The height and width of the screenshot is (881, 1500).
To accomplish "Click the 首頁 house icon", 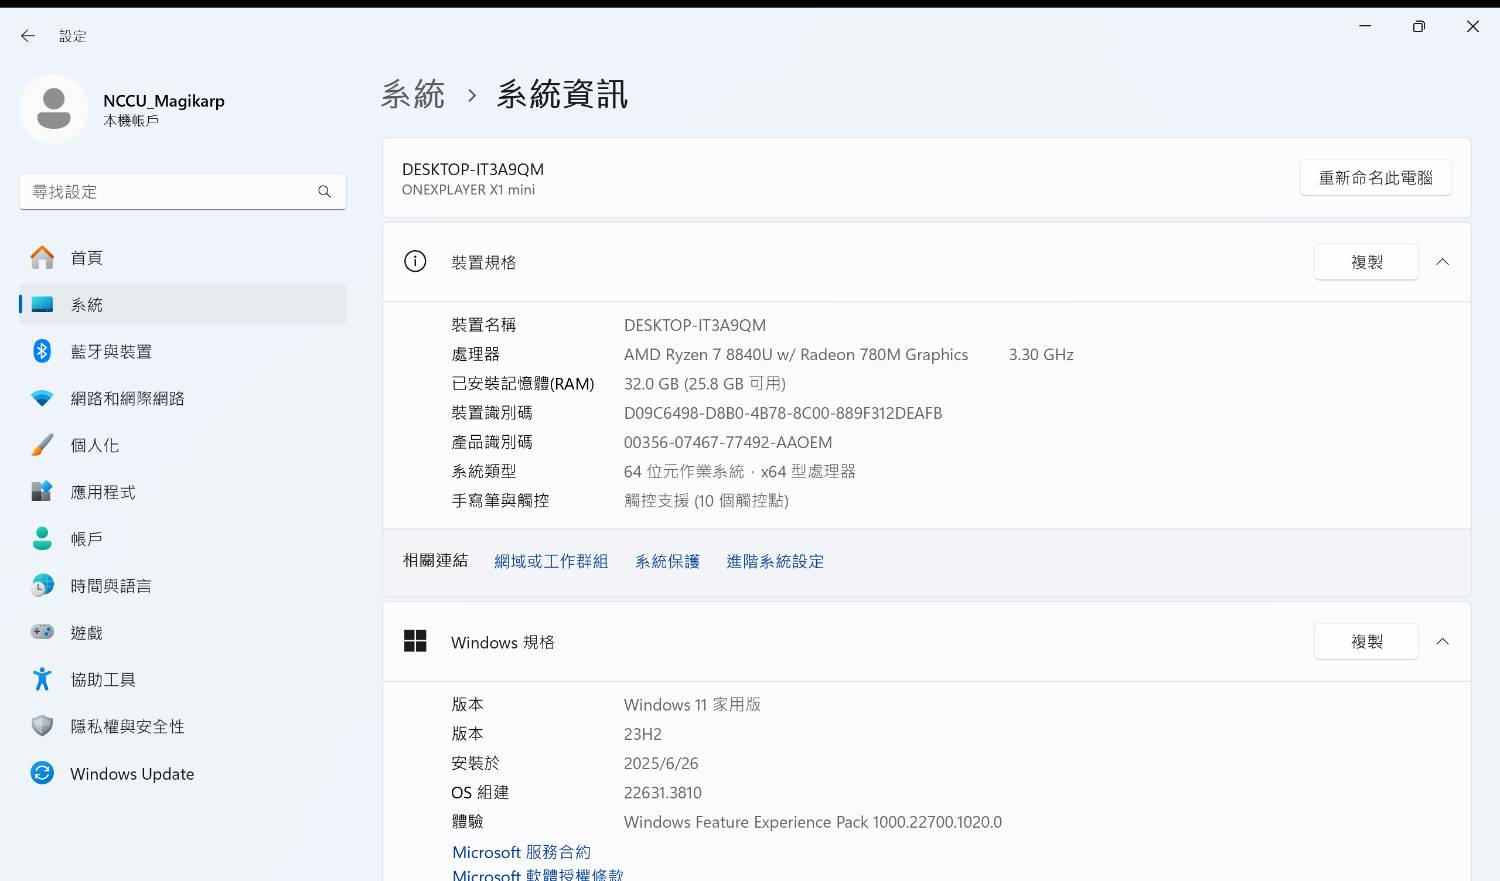I will [x=42, y=258].
